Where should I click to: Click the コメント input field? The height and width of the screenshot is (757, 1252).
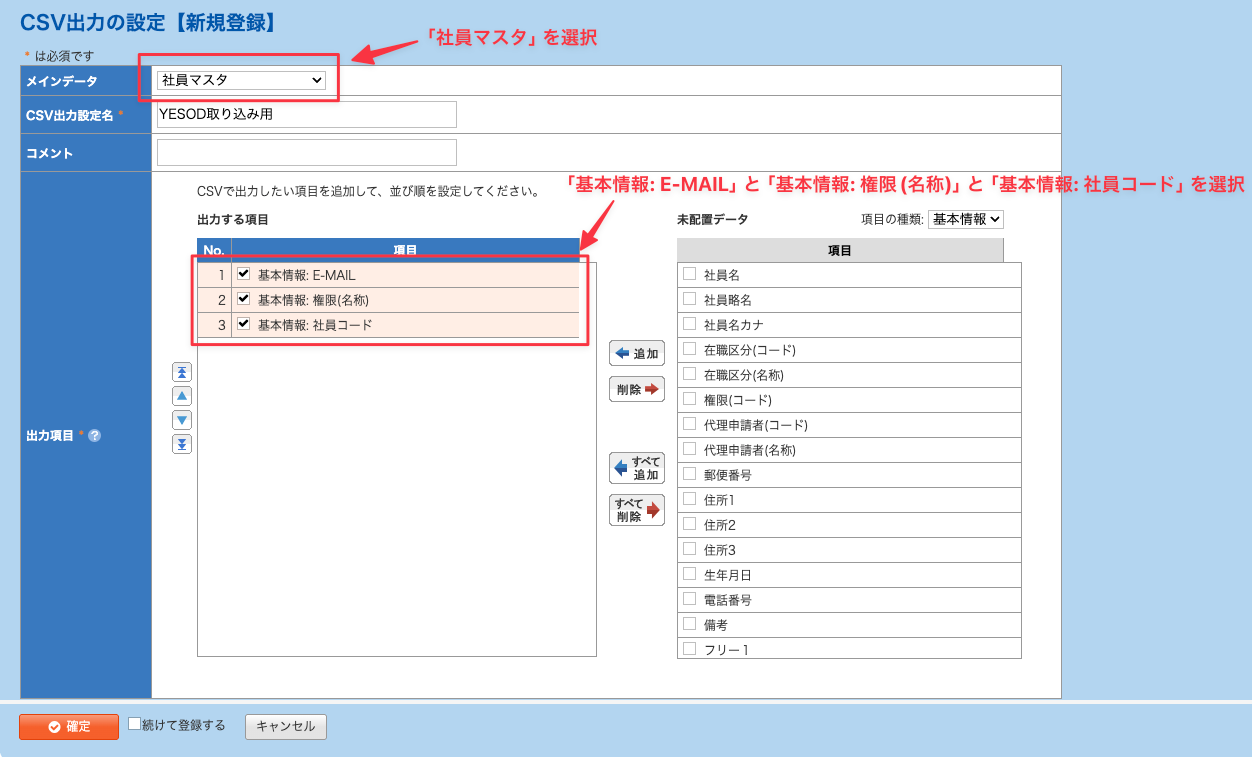tap(307, 152)
